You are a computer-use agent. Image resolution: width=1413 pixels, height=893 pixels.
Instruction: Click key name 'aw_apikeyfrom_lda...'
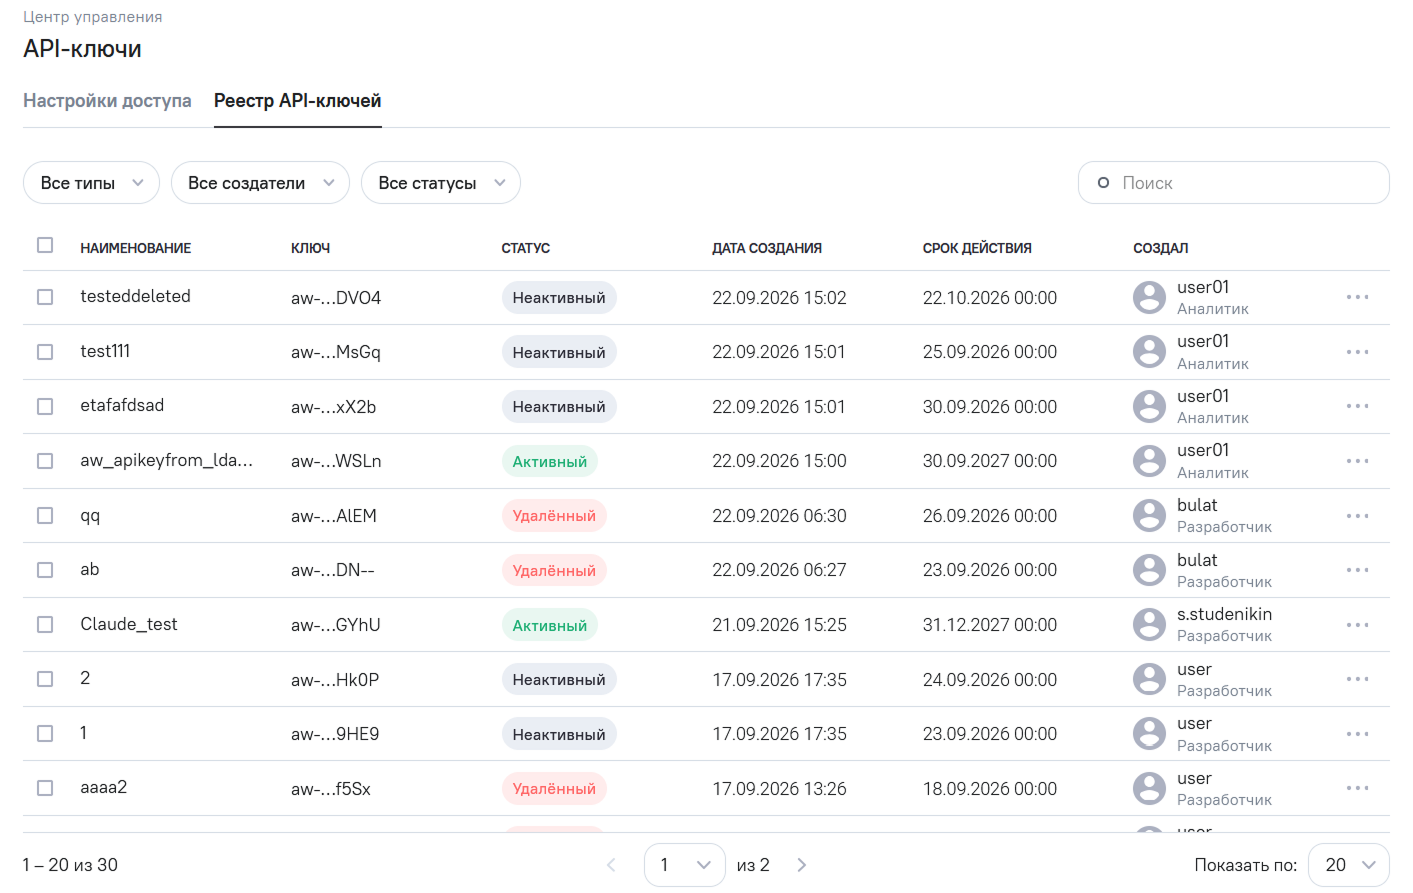(x=166, y=460)
